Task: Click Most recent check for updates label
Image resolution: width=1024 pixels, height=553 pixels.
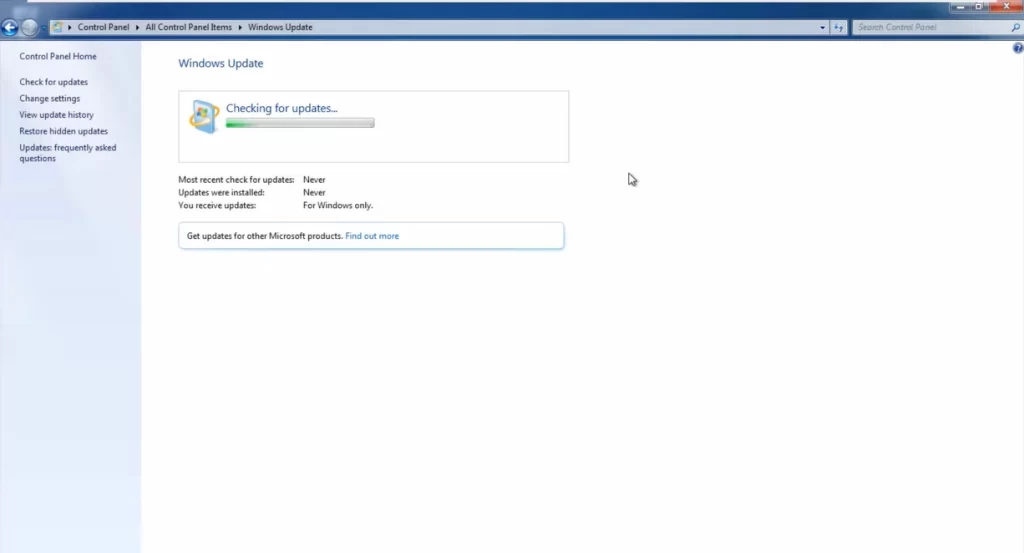Action: (236, 180)
